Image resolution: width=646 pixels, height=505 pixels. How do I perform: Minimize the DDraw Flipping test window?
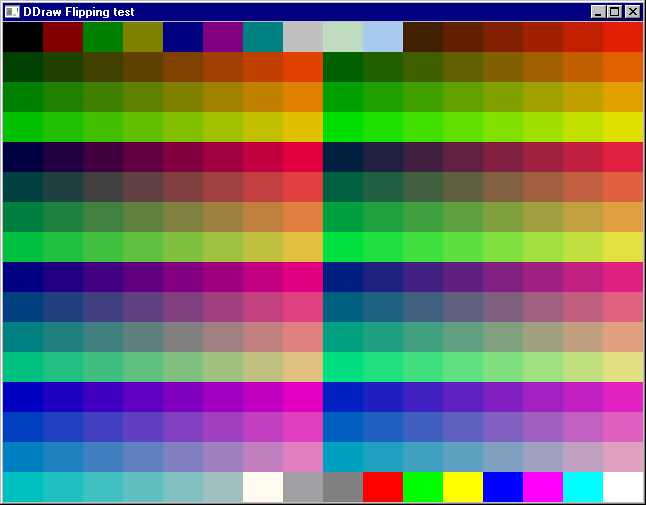[x=599, y=12]
